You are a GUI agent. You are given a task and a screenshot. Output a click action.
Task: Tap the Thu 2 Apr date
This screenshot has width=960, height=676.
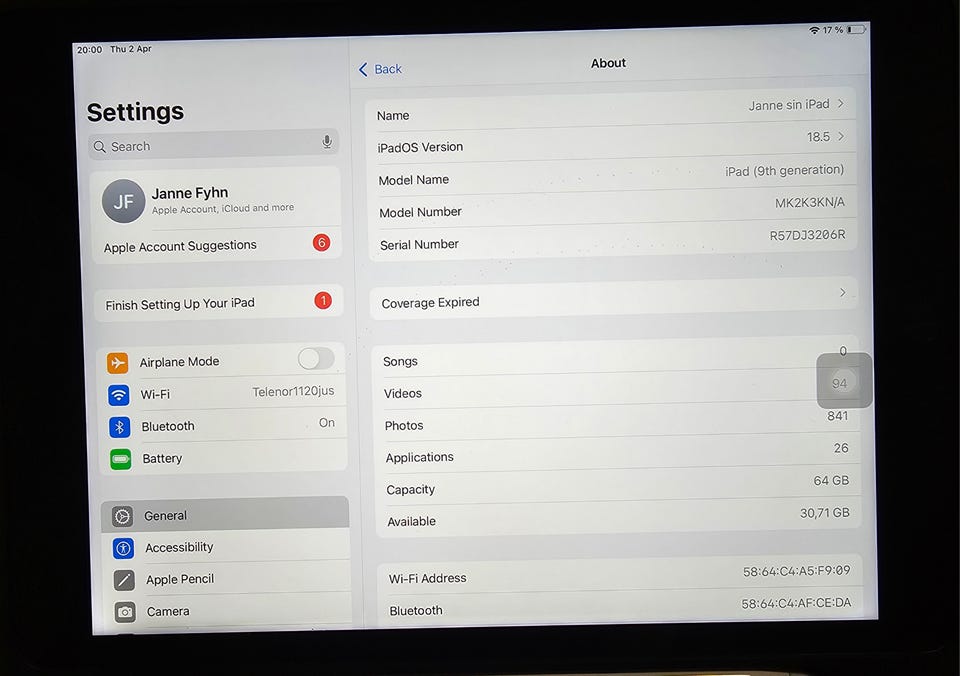(x=130, y=49)
